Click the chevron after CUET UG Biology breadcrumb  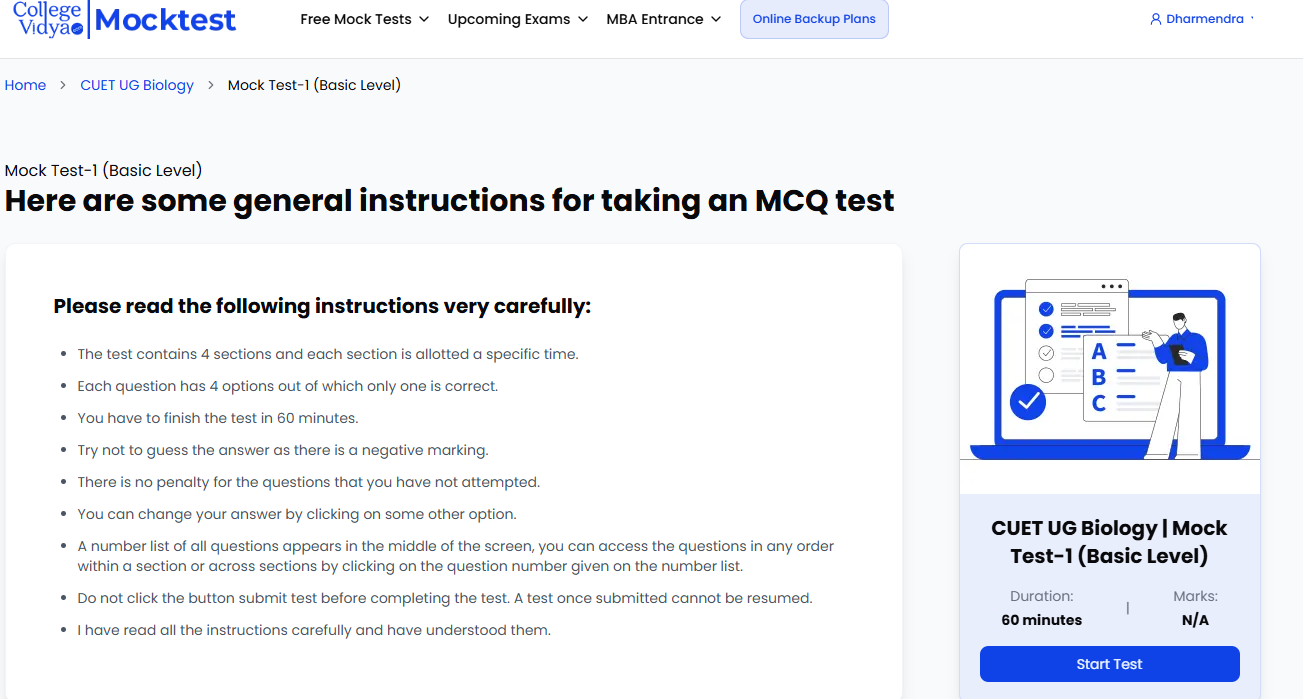211,86
